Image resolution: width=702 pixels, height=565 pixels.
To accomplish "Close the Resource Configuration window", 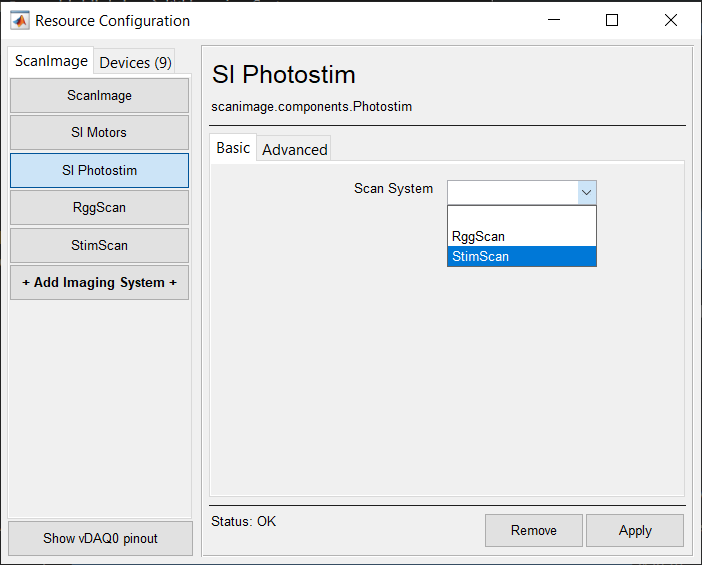I will (671, 20).
